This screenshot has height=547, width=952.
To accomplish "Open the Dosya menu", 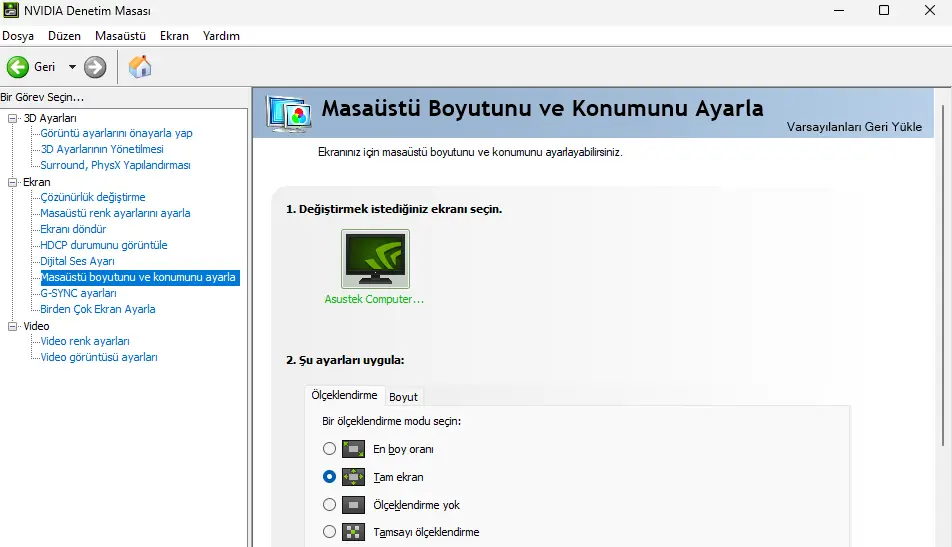I will pyautogui.click(x=18, y=36).
